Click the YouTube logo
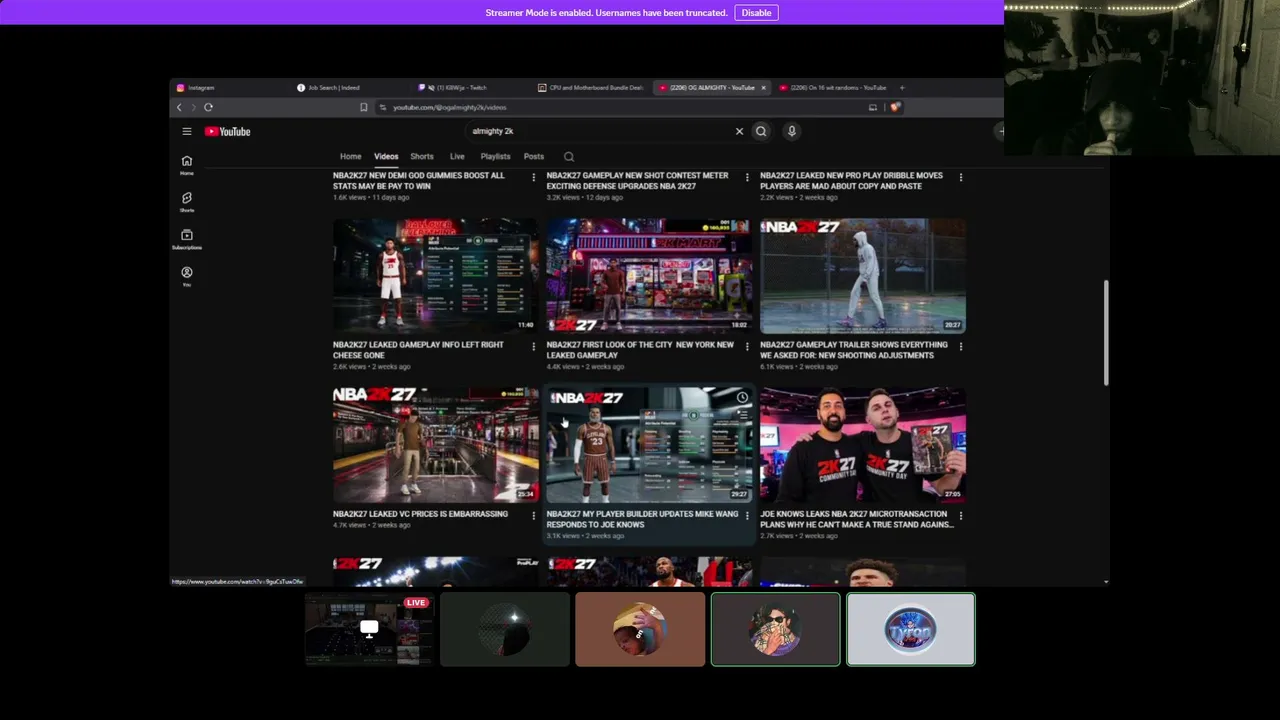 pos(228,131)
